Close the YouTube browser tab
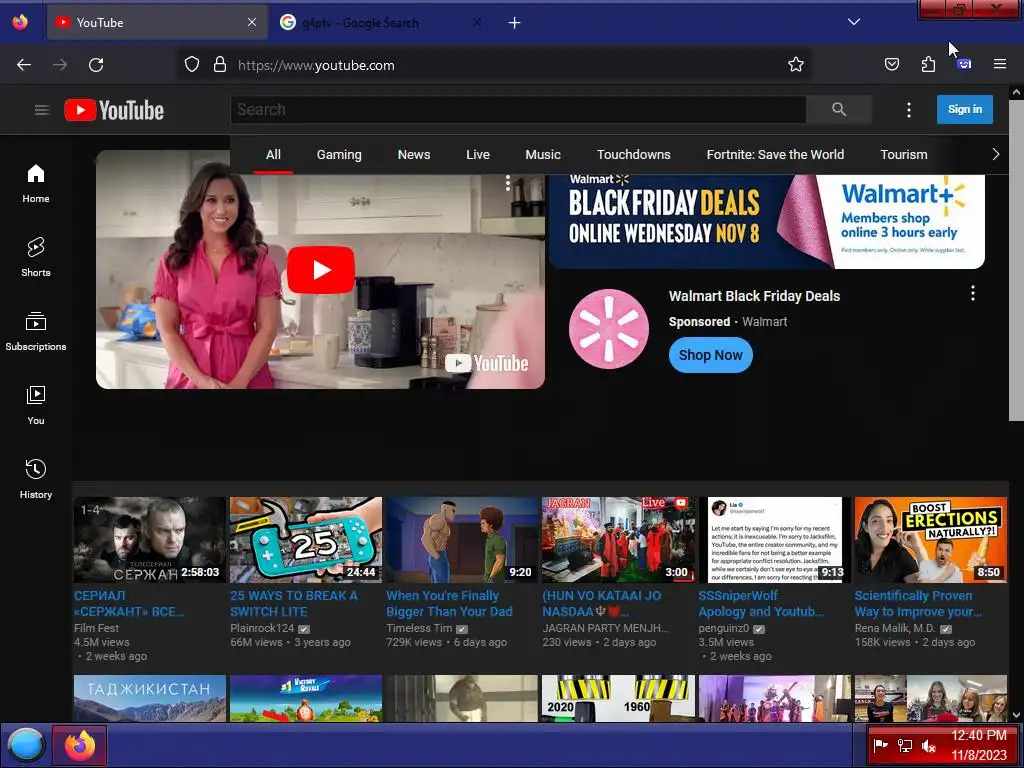Image resolution: width=1024 pixels, height=768 pixels. pos(252,22)
